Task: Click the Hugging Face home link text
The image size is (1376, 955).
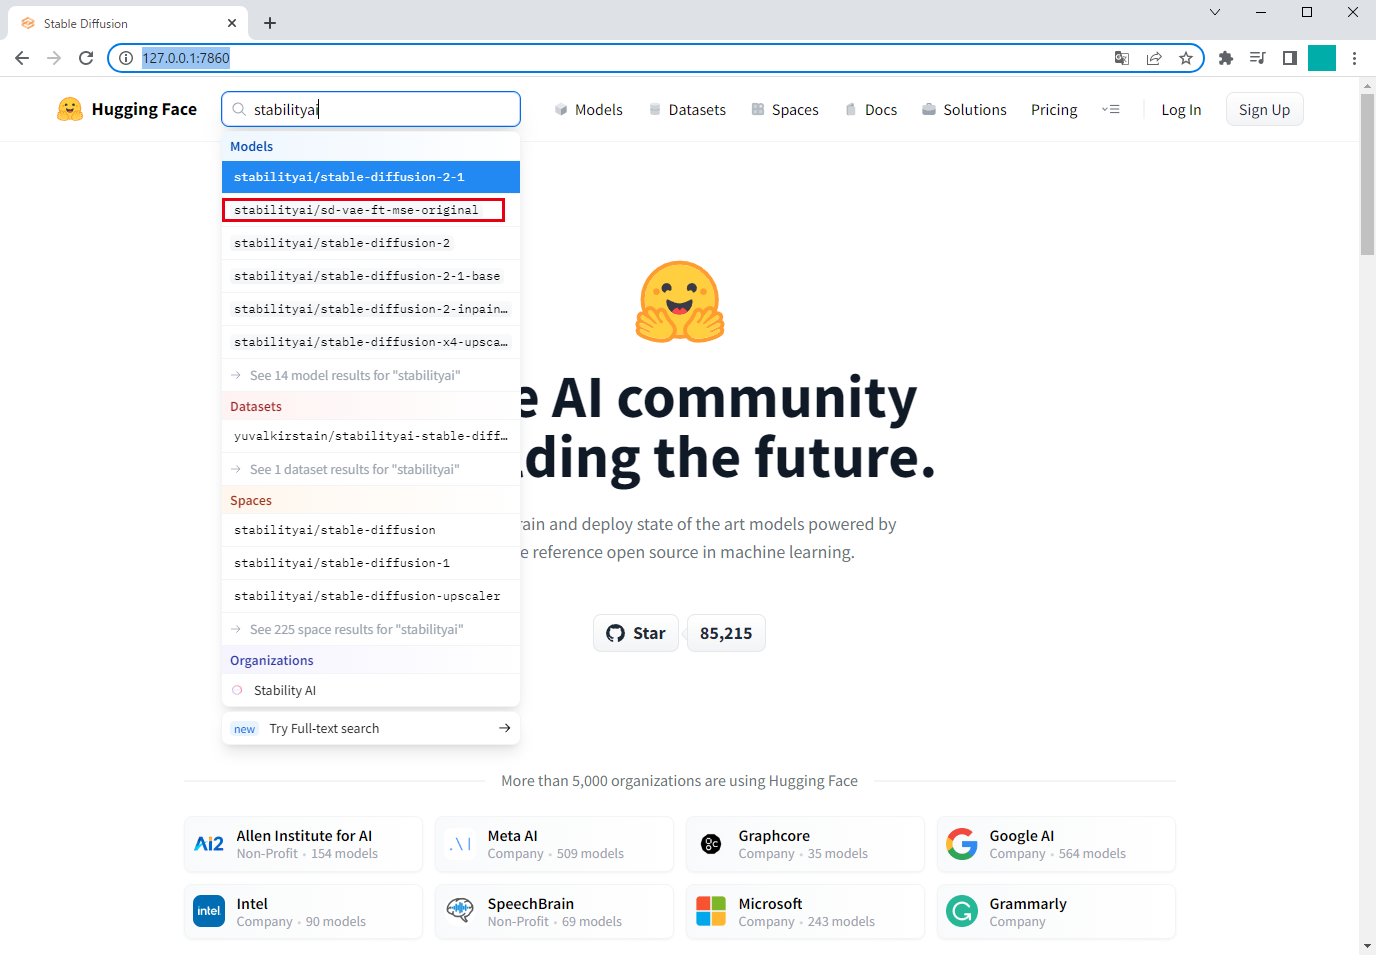Action: pos(144,109)
